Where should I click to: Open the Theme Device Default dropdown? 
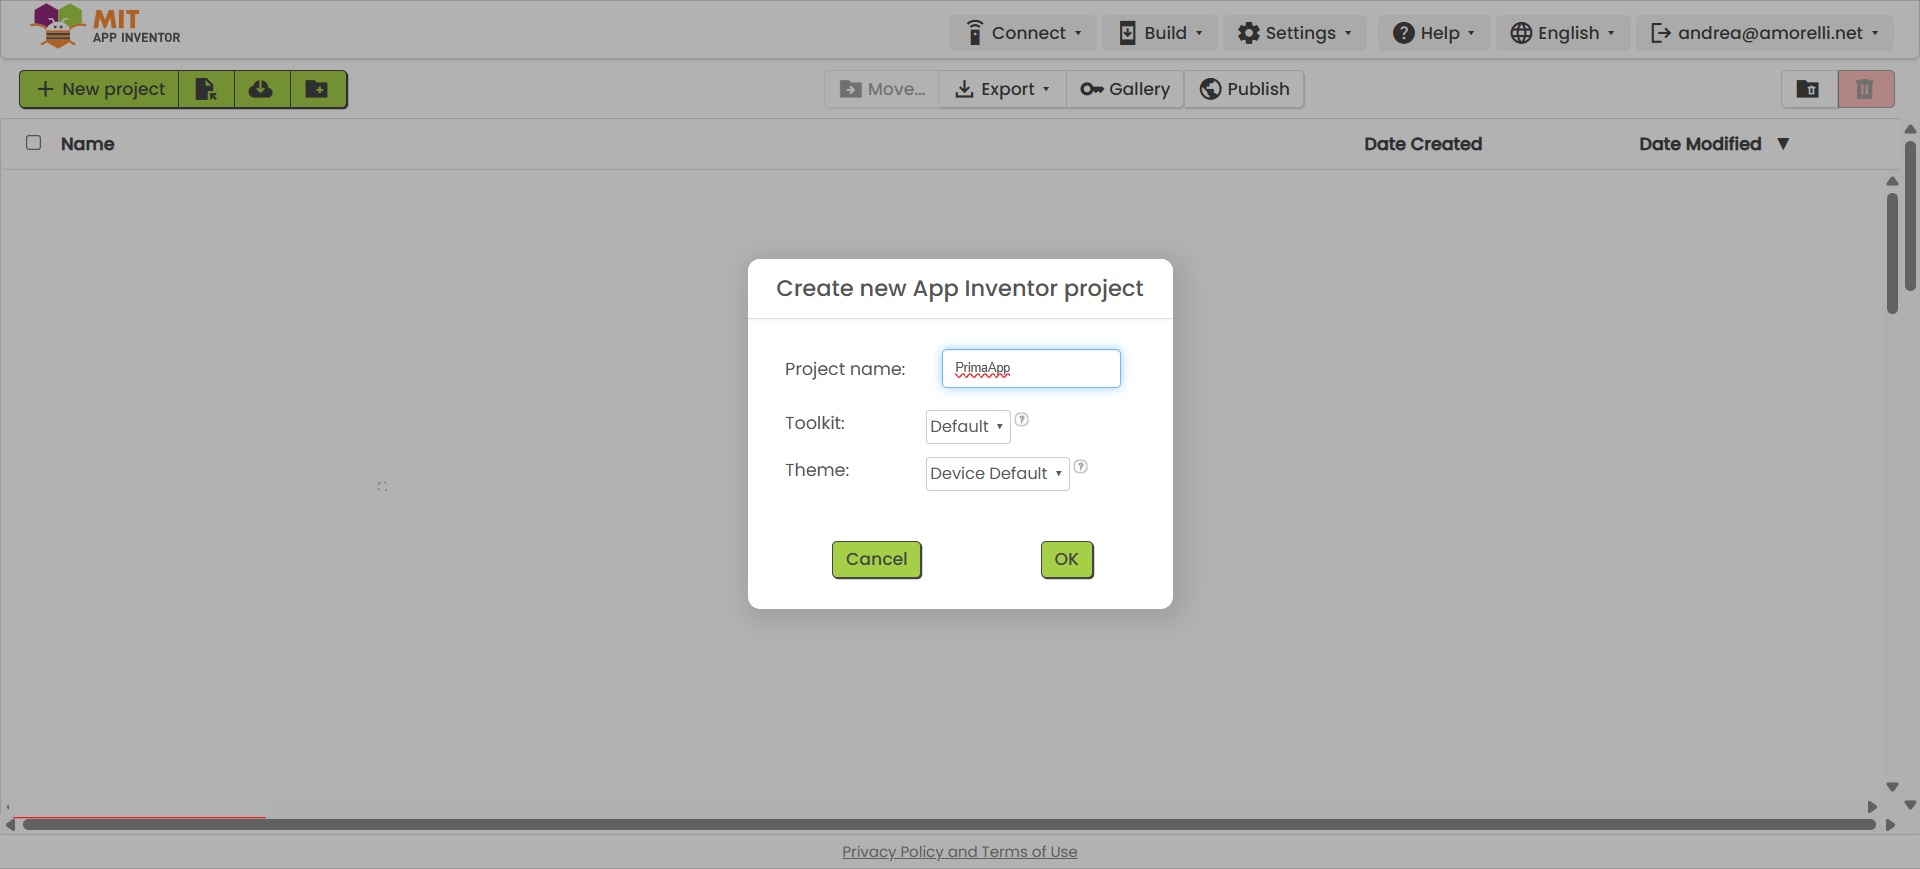click(x=996, y=474)
